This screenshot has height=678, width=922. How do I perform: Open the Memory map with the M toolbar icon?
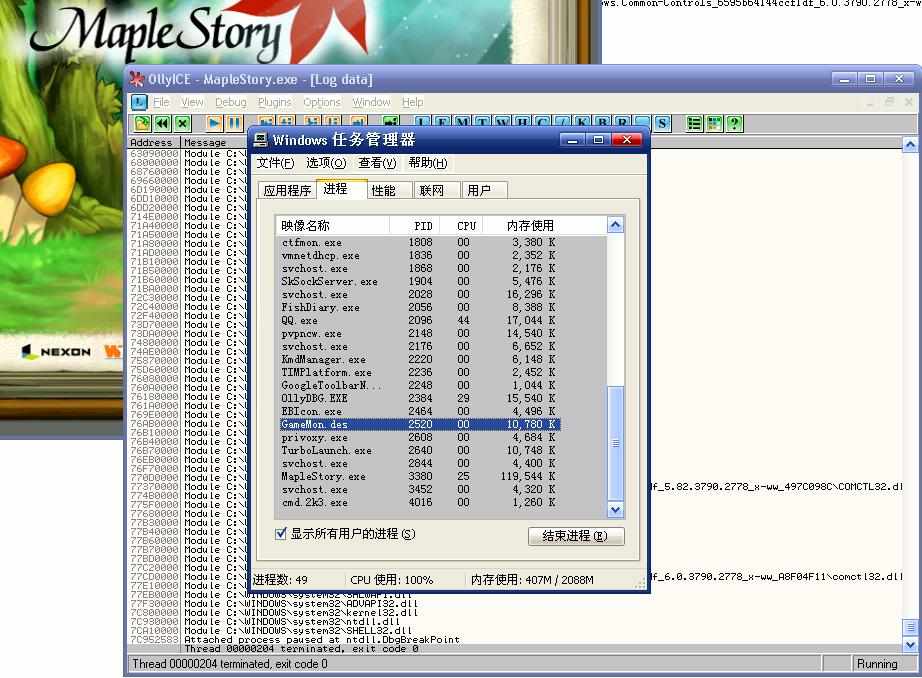462,123
